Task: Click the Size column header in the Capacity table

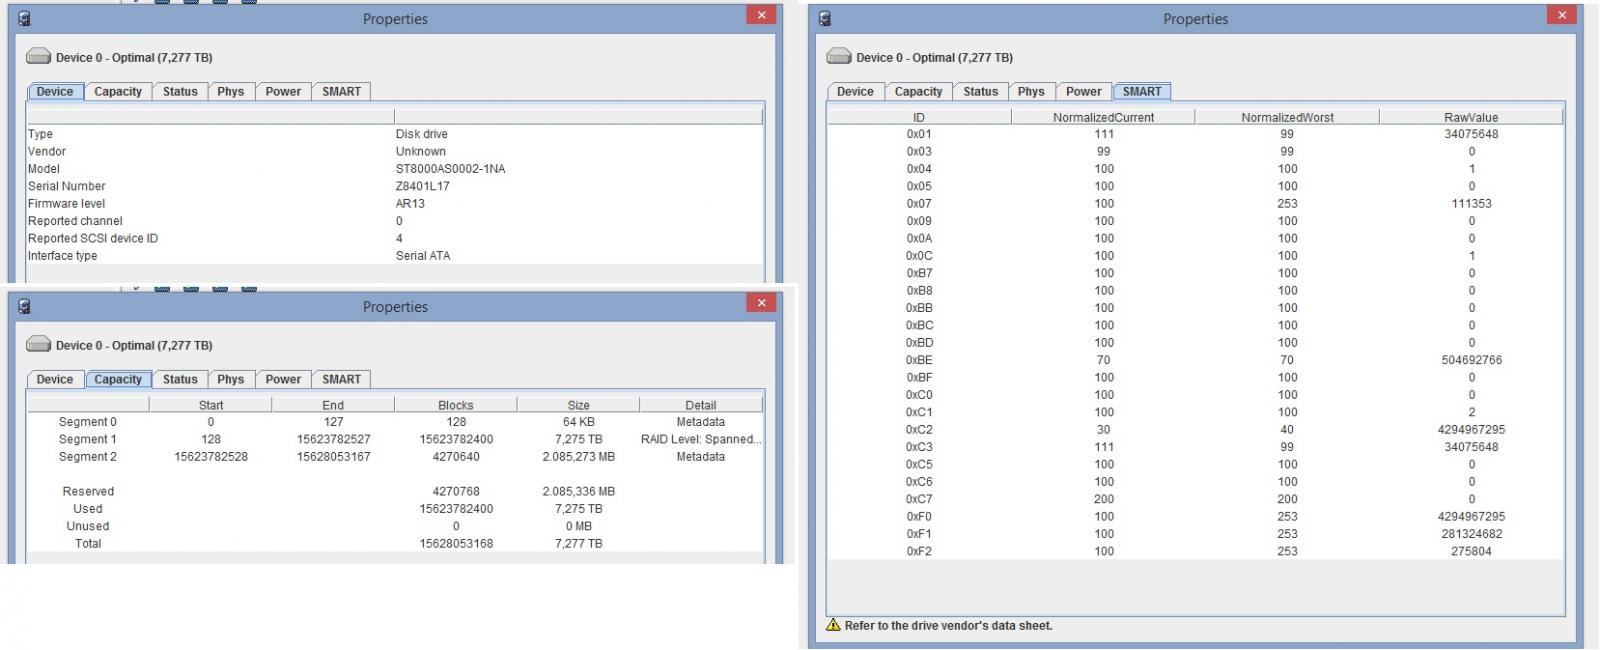Action: click(578, 405)
